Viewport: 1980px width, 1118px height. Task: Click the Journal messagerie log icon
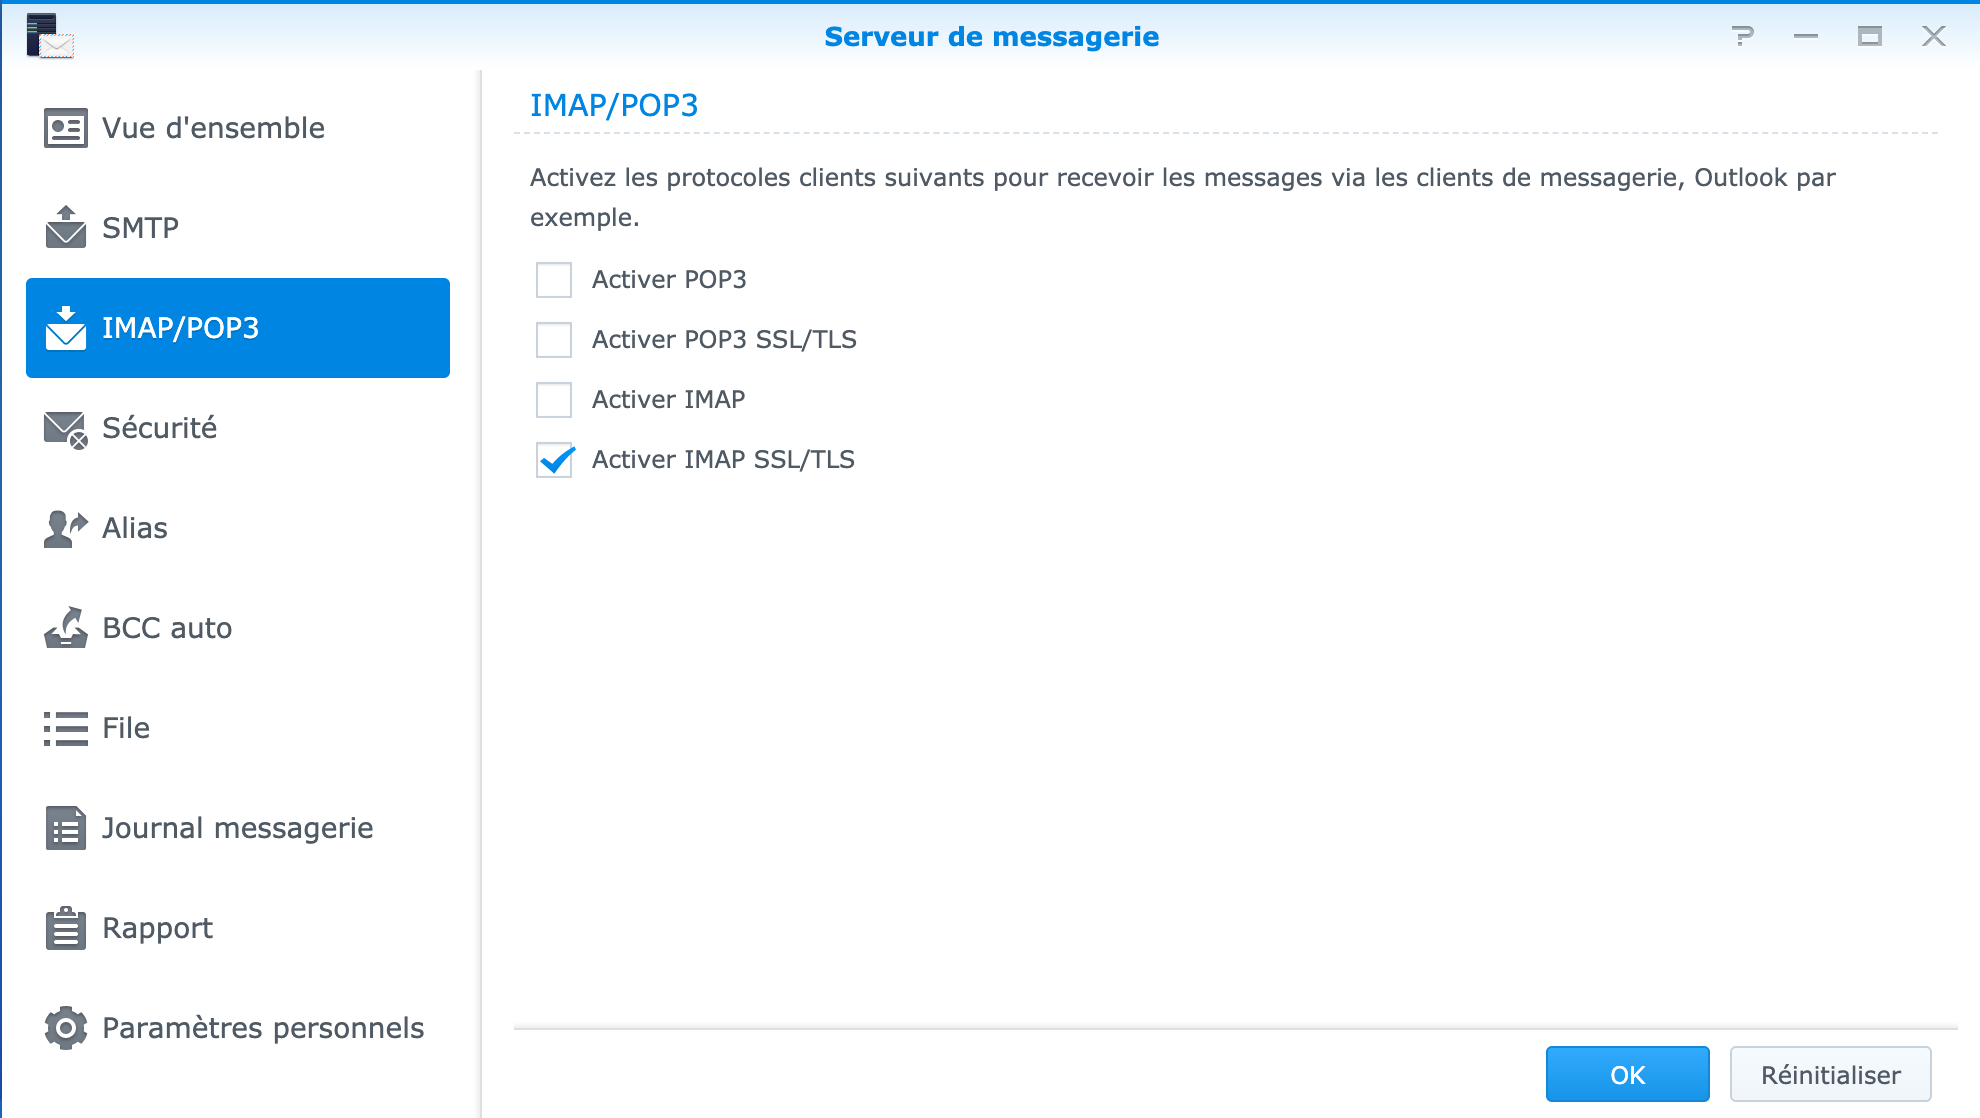coord(66,828)
